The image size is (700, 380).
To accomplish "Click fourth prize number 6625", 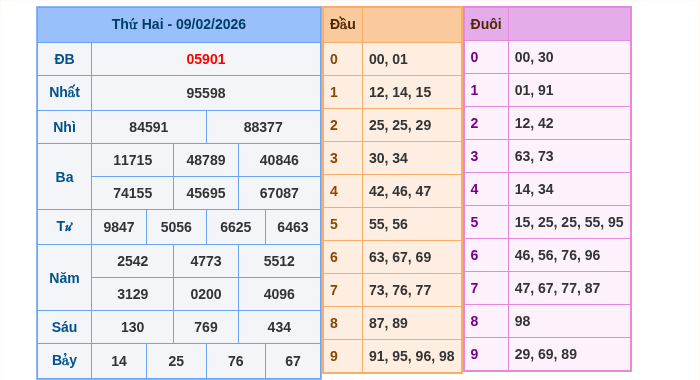I will [236, 227].
